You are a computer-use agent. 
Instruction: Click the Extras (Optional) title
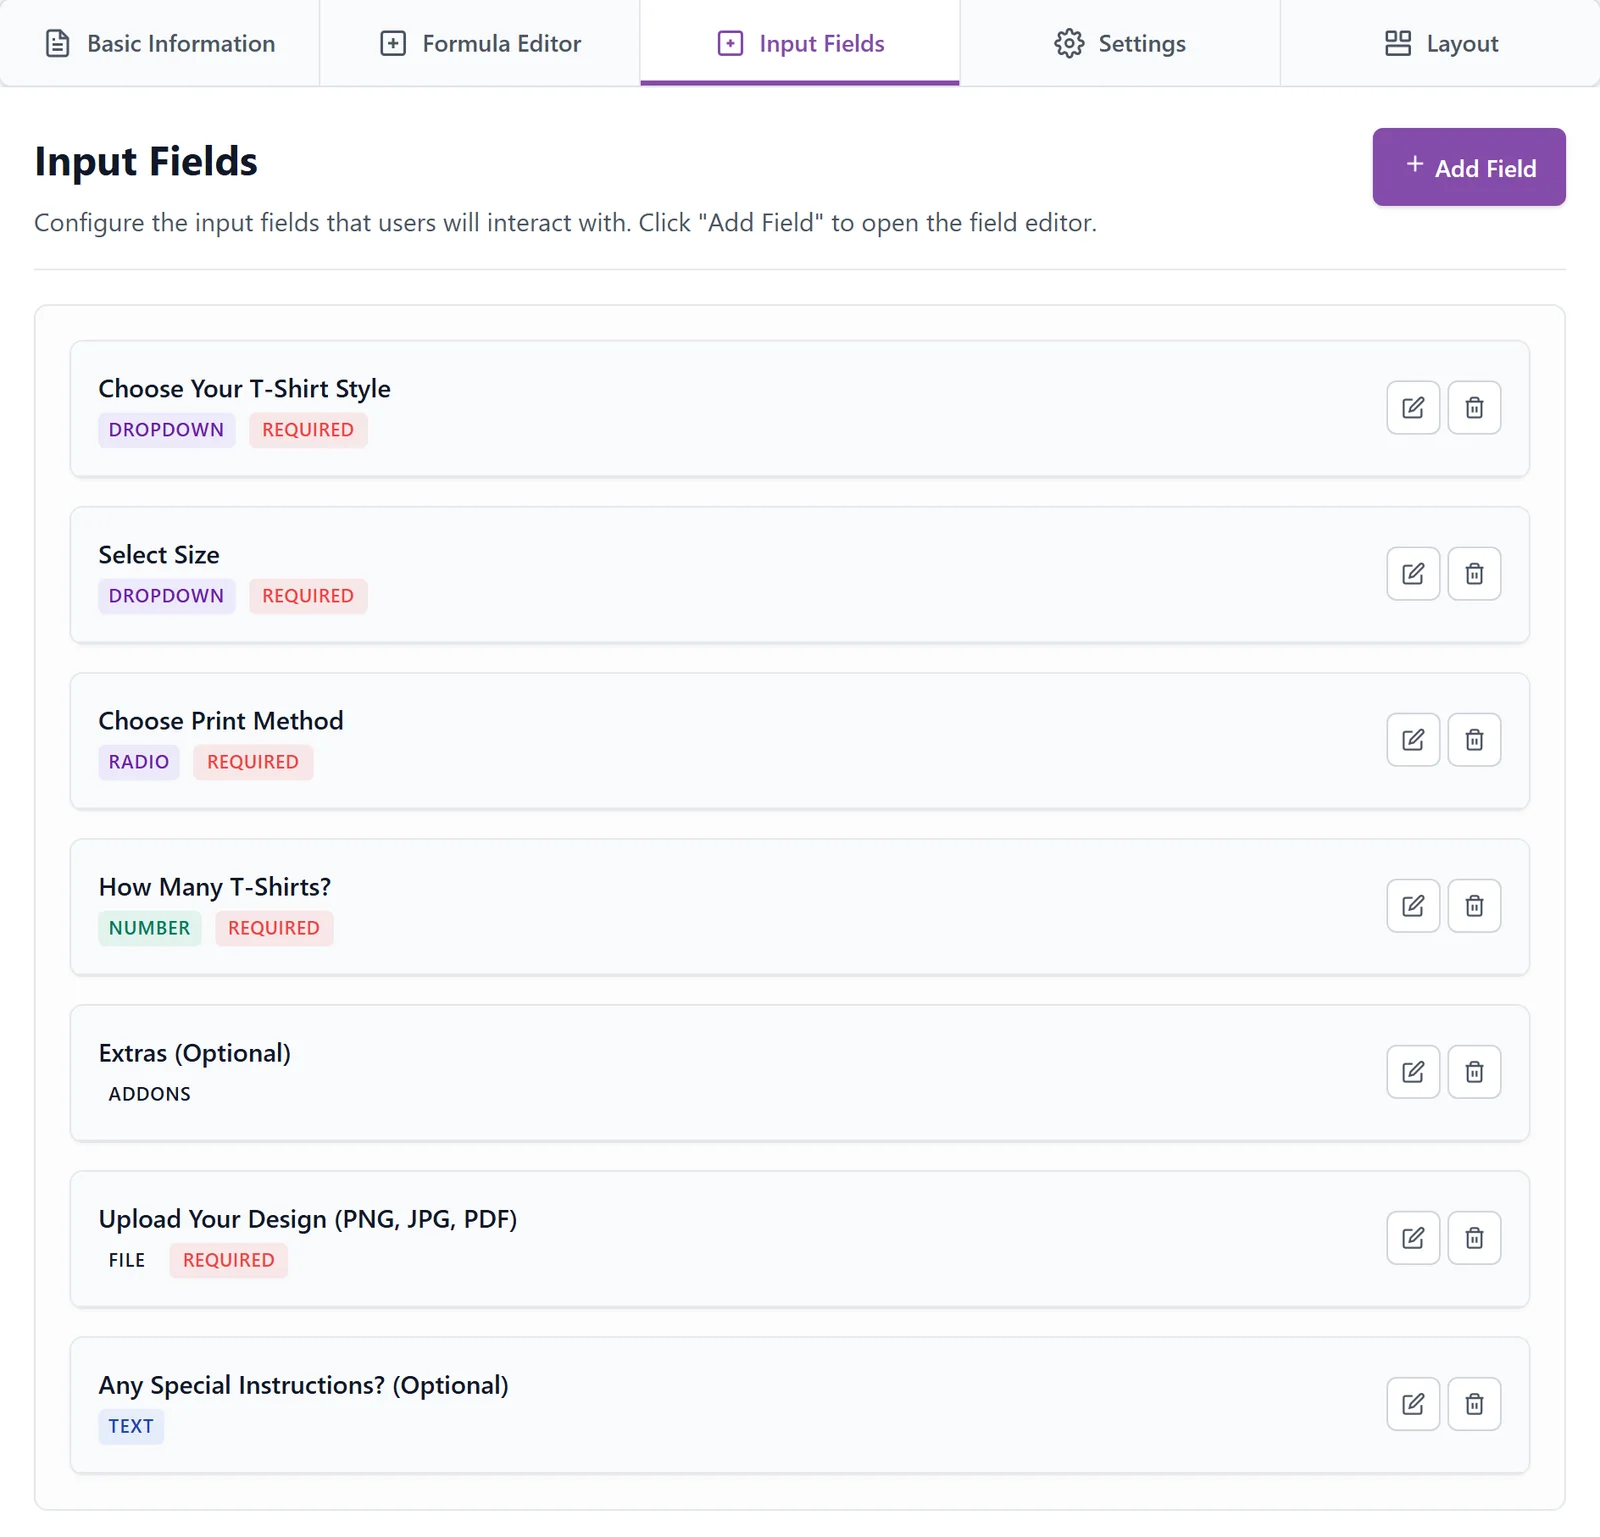pos(195,1053)
